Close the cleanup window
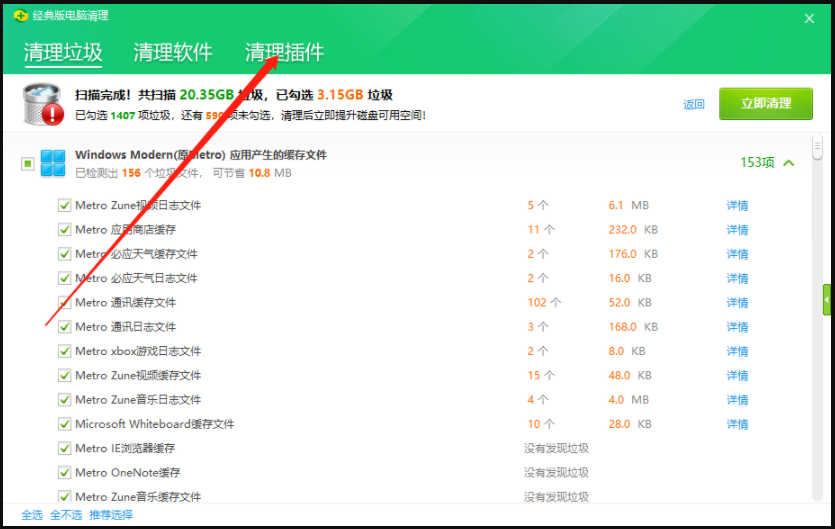835x529 pixels. [809, 18]
